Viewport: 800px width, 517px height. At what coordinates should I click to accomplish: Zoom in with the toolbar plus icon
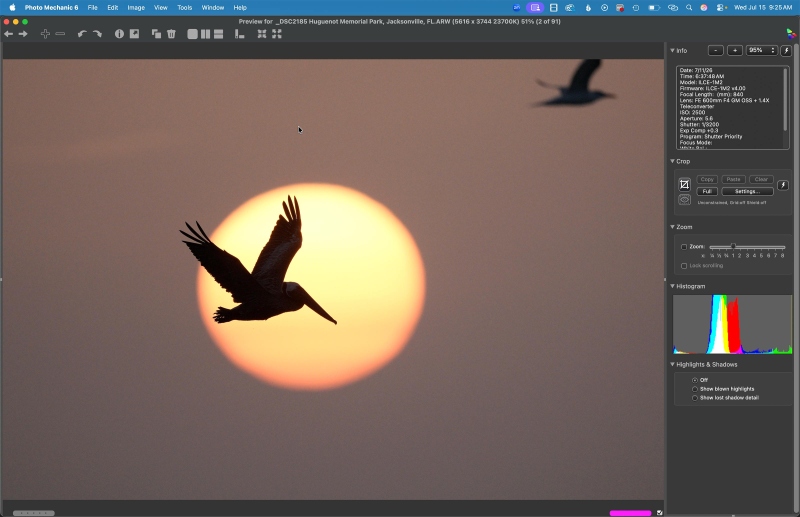pos(45,34)
